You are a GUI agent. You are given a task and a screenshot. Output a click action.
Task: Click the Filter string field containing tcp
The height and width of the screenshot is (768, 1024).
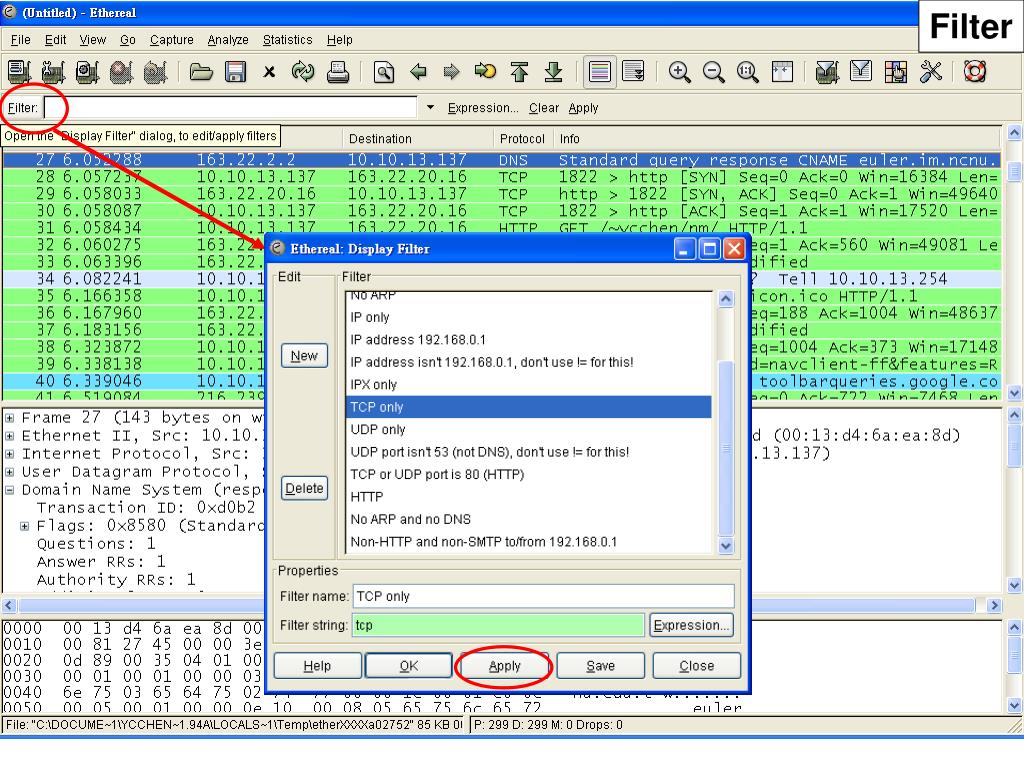[x=498, y=625]
